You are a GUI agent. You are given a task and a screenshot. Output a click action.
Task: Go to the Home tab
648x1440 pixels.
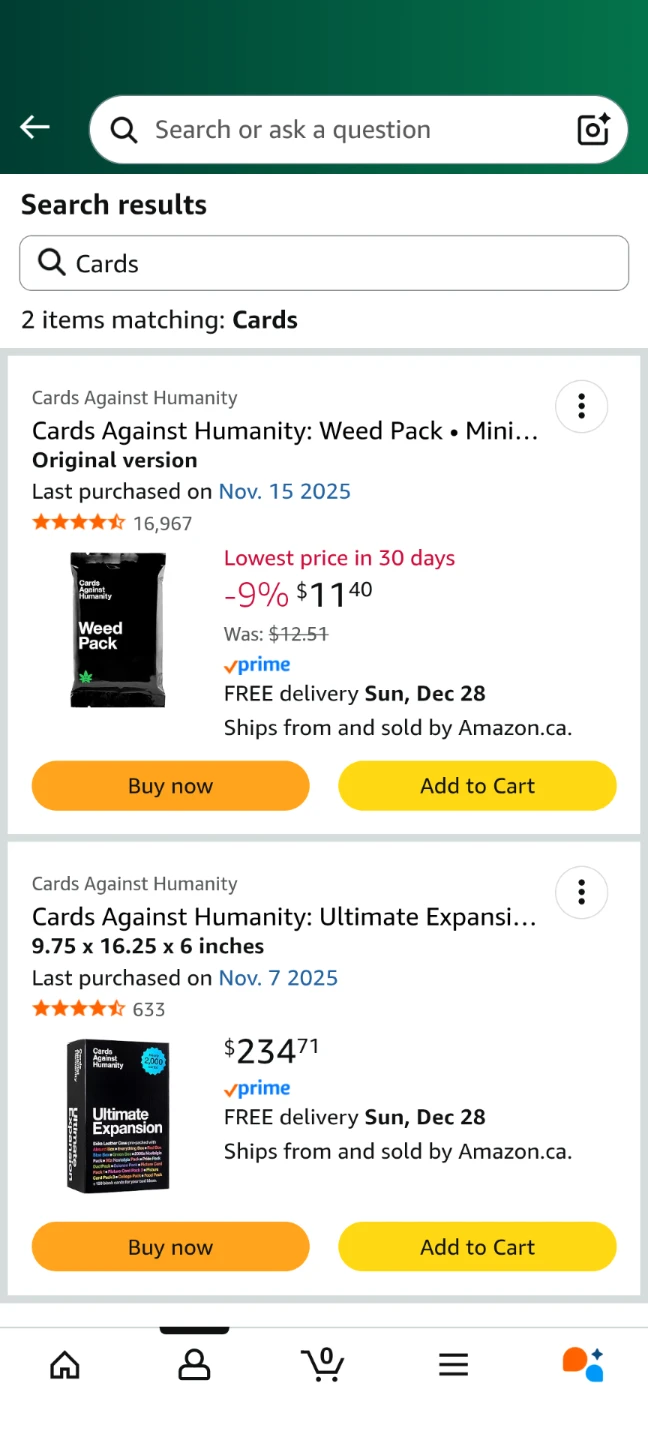[65, 1364]
